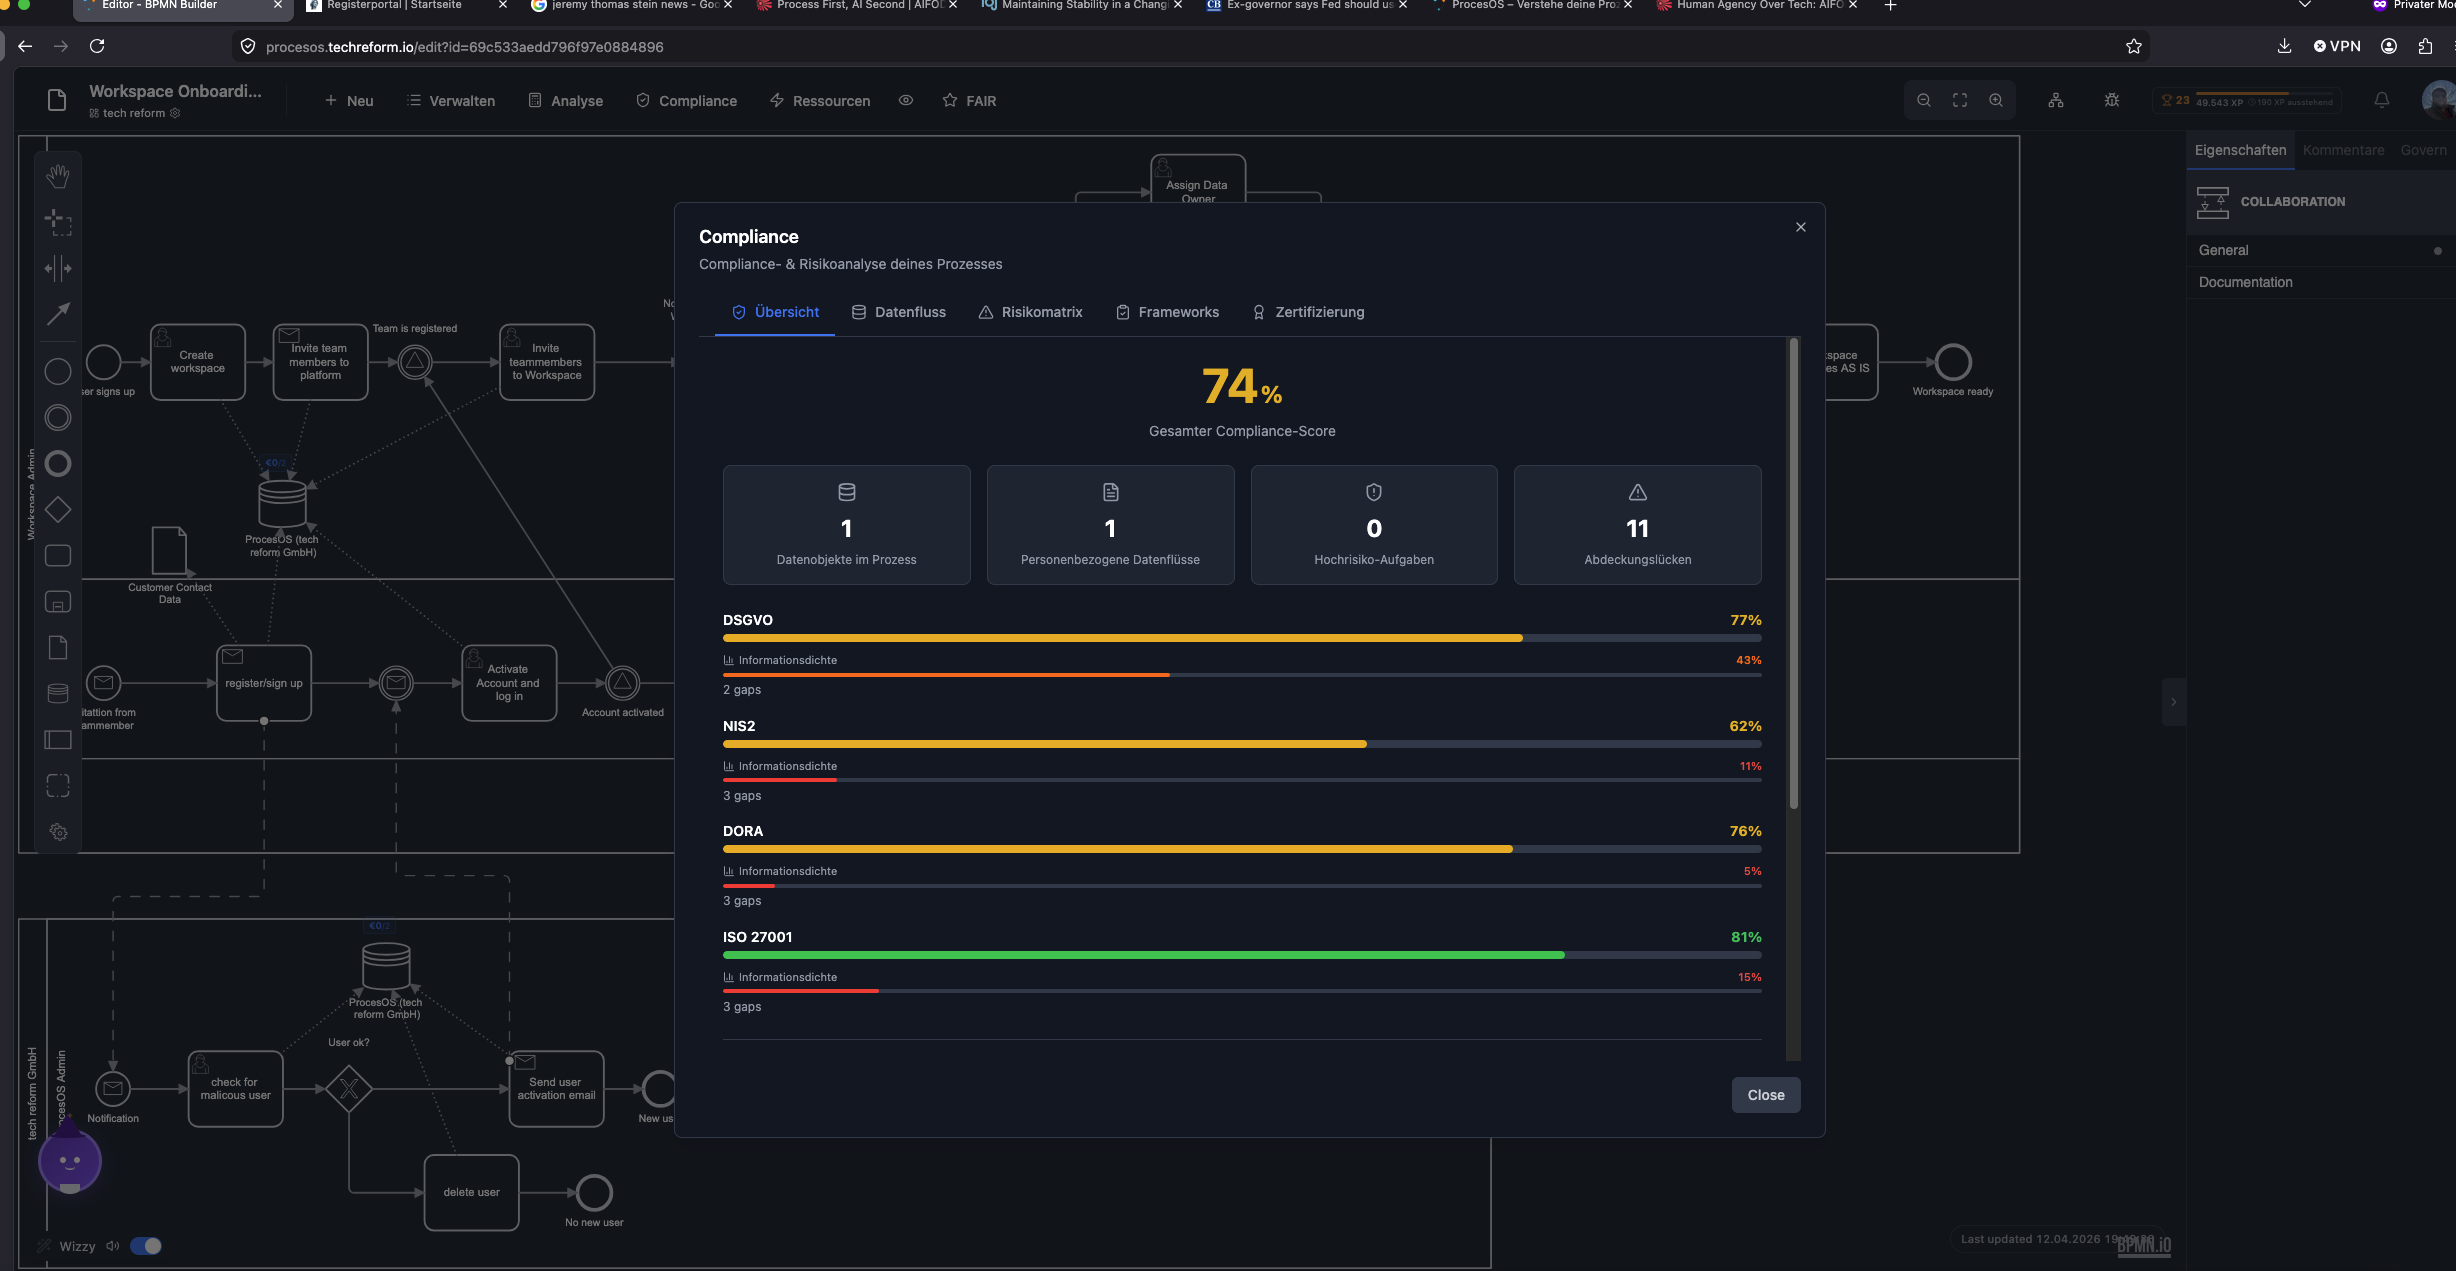This screenshot has height=1271, width=2456.
Task: Add a gateway diamond from palette
Action: tap(58, 510)
